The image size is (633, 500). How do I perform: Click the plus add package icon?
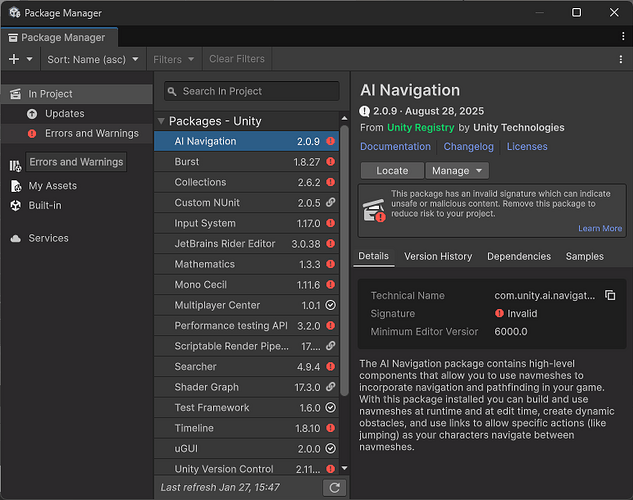coord(14,59)
